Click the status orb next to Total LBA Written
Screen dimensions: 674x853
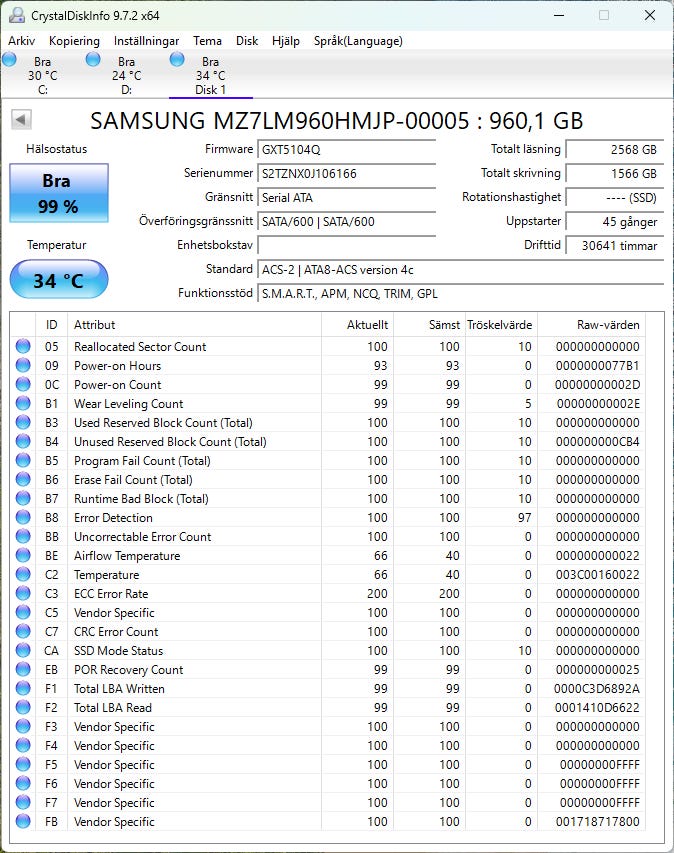tap(23, 689)
